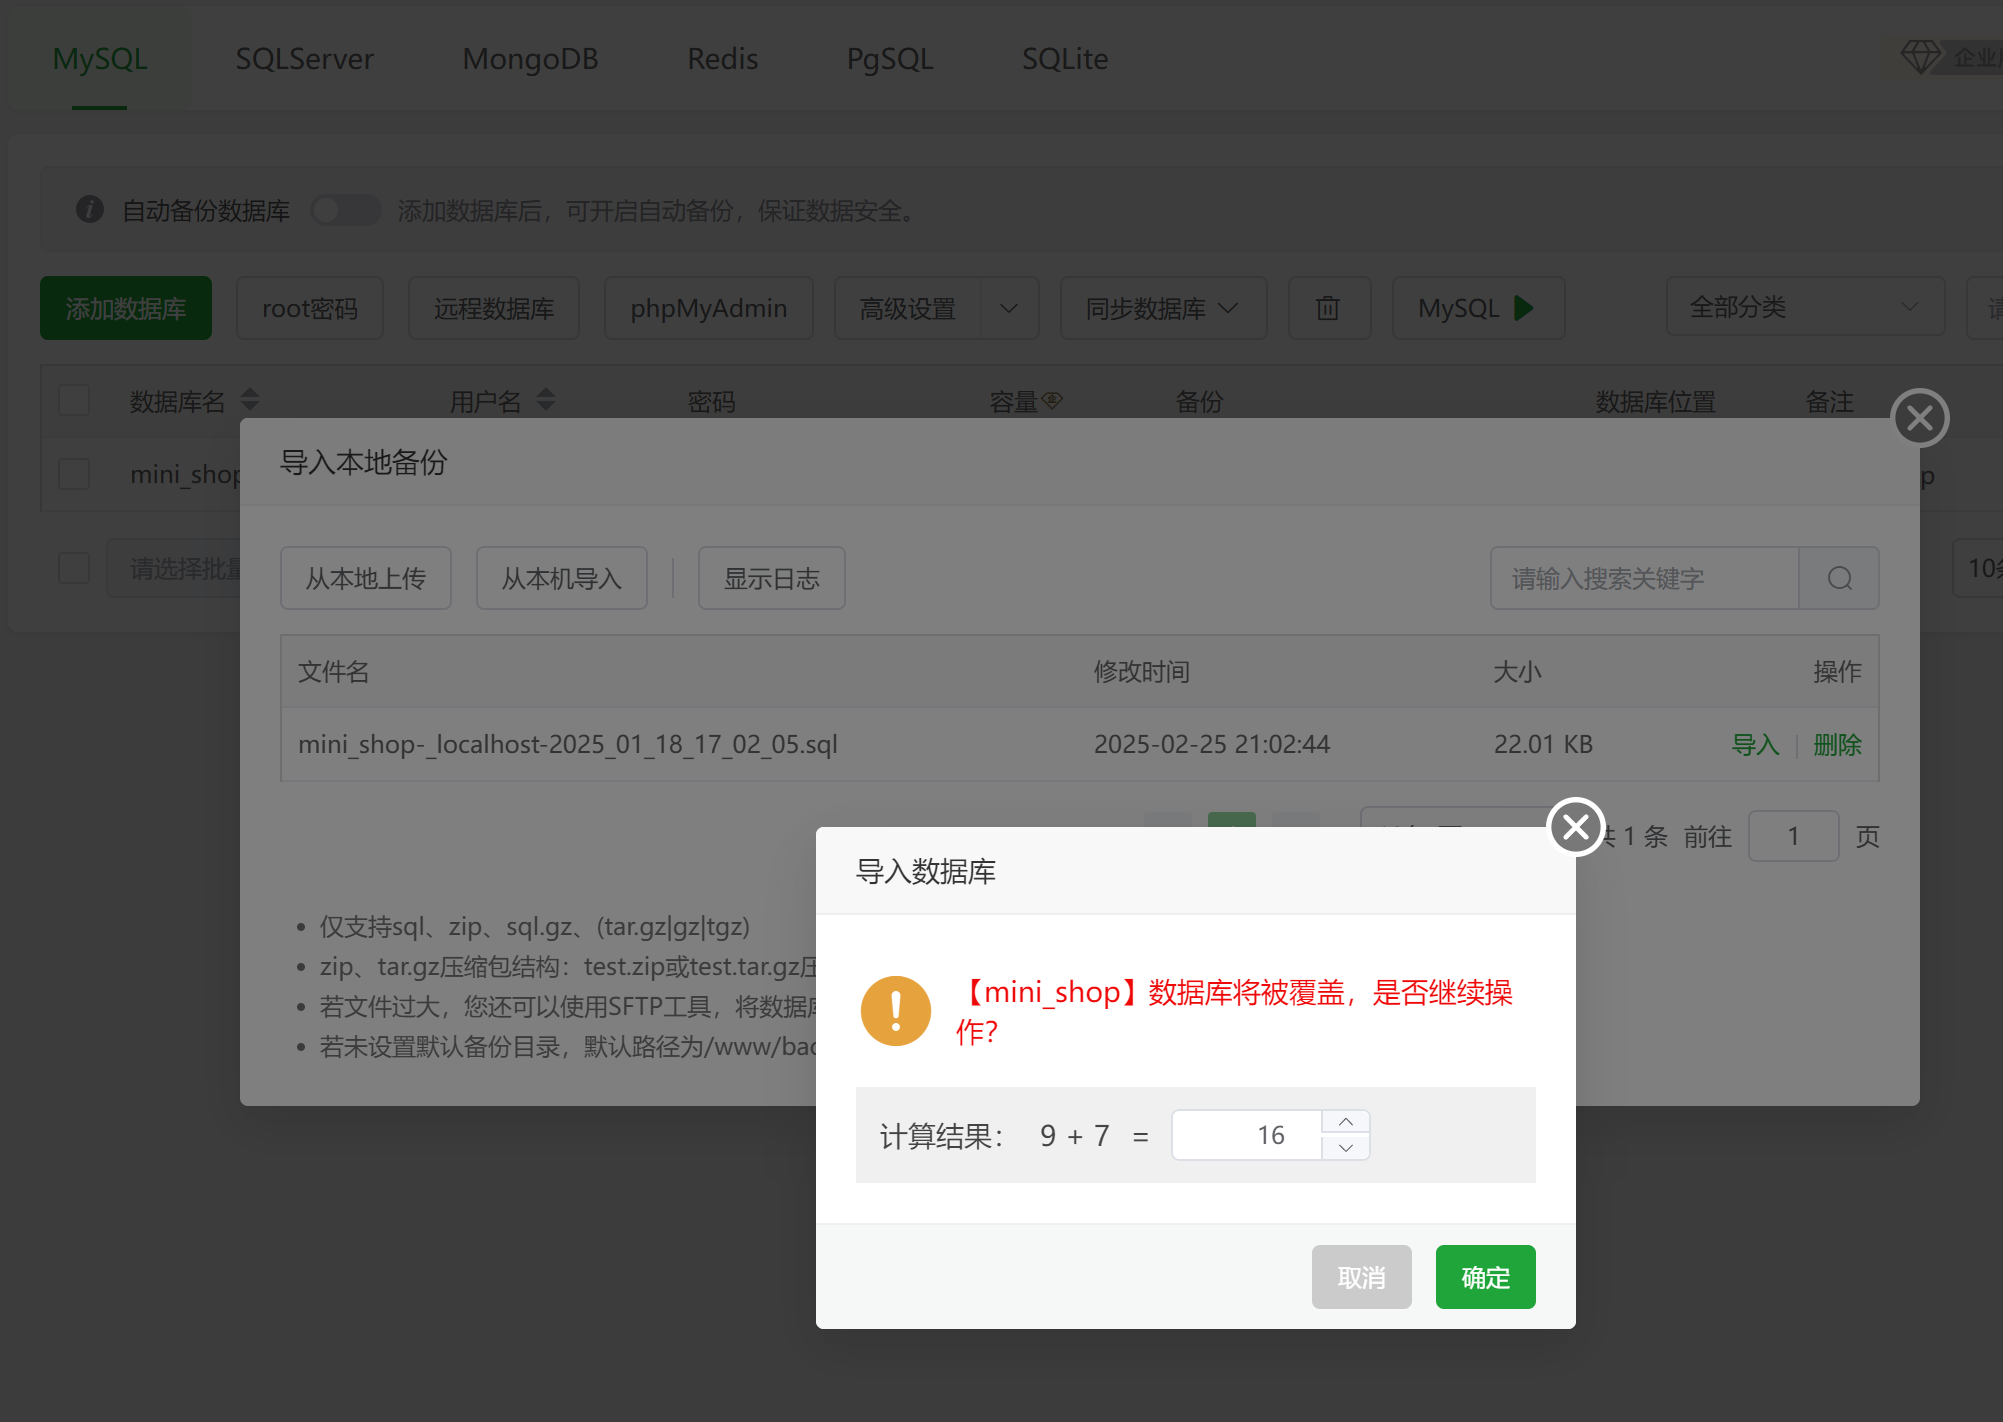This screenshot has height=1422, width=2003.
Task: Switch to the Redis tab
Action: [722, 59]
